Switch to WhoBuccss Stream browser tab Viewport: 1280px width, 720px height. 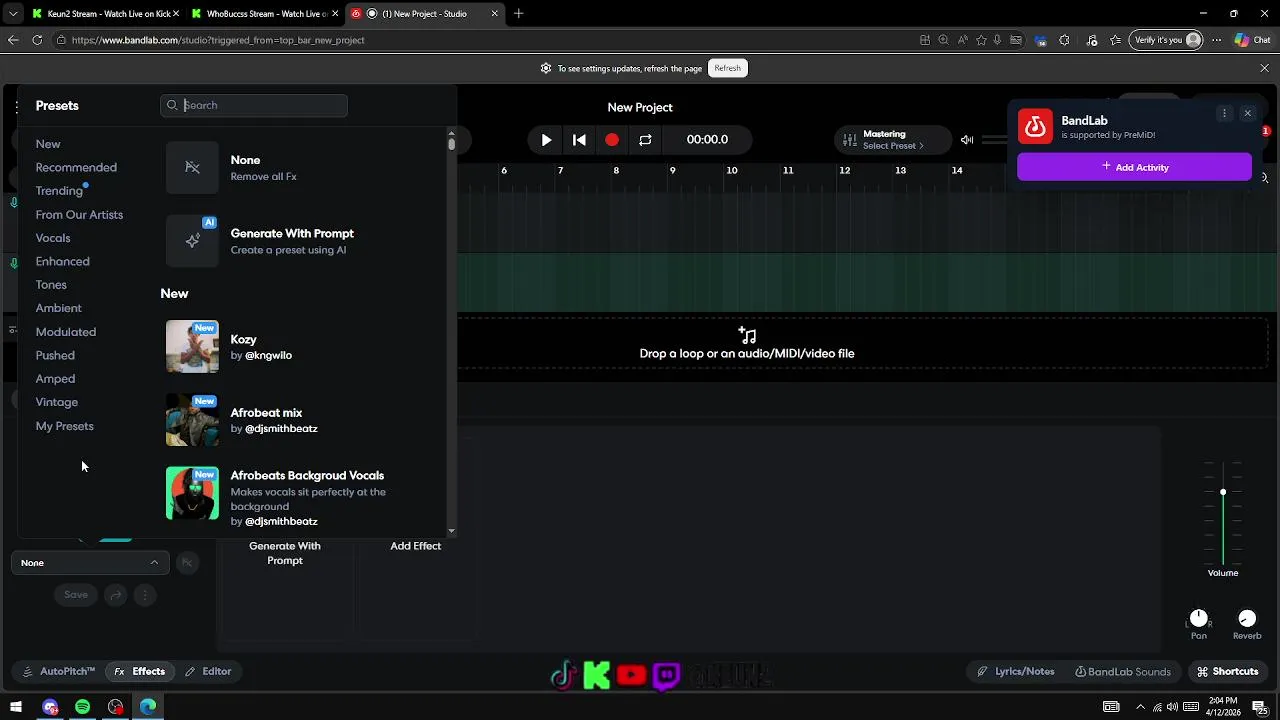(x=264, y=14)
